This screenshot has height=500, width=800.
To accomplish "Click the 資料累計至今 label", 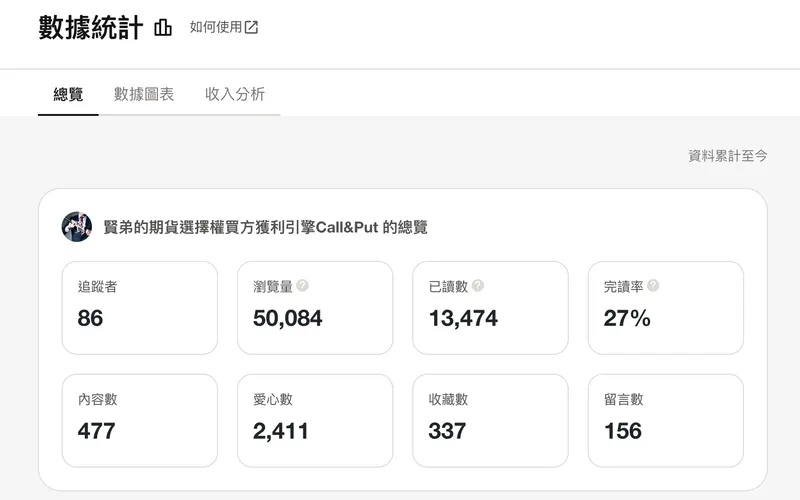I will click(728, 156).
